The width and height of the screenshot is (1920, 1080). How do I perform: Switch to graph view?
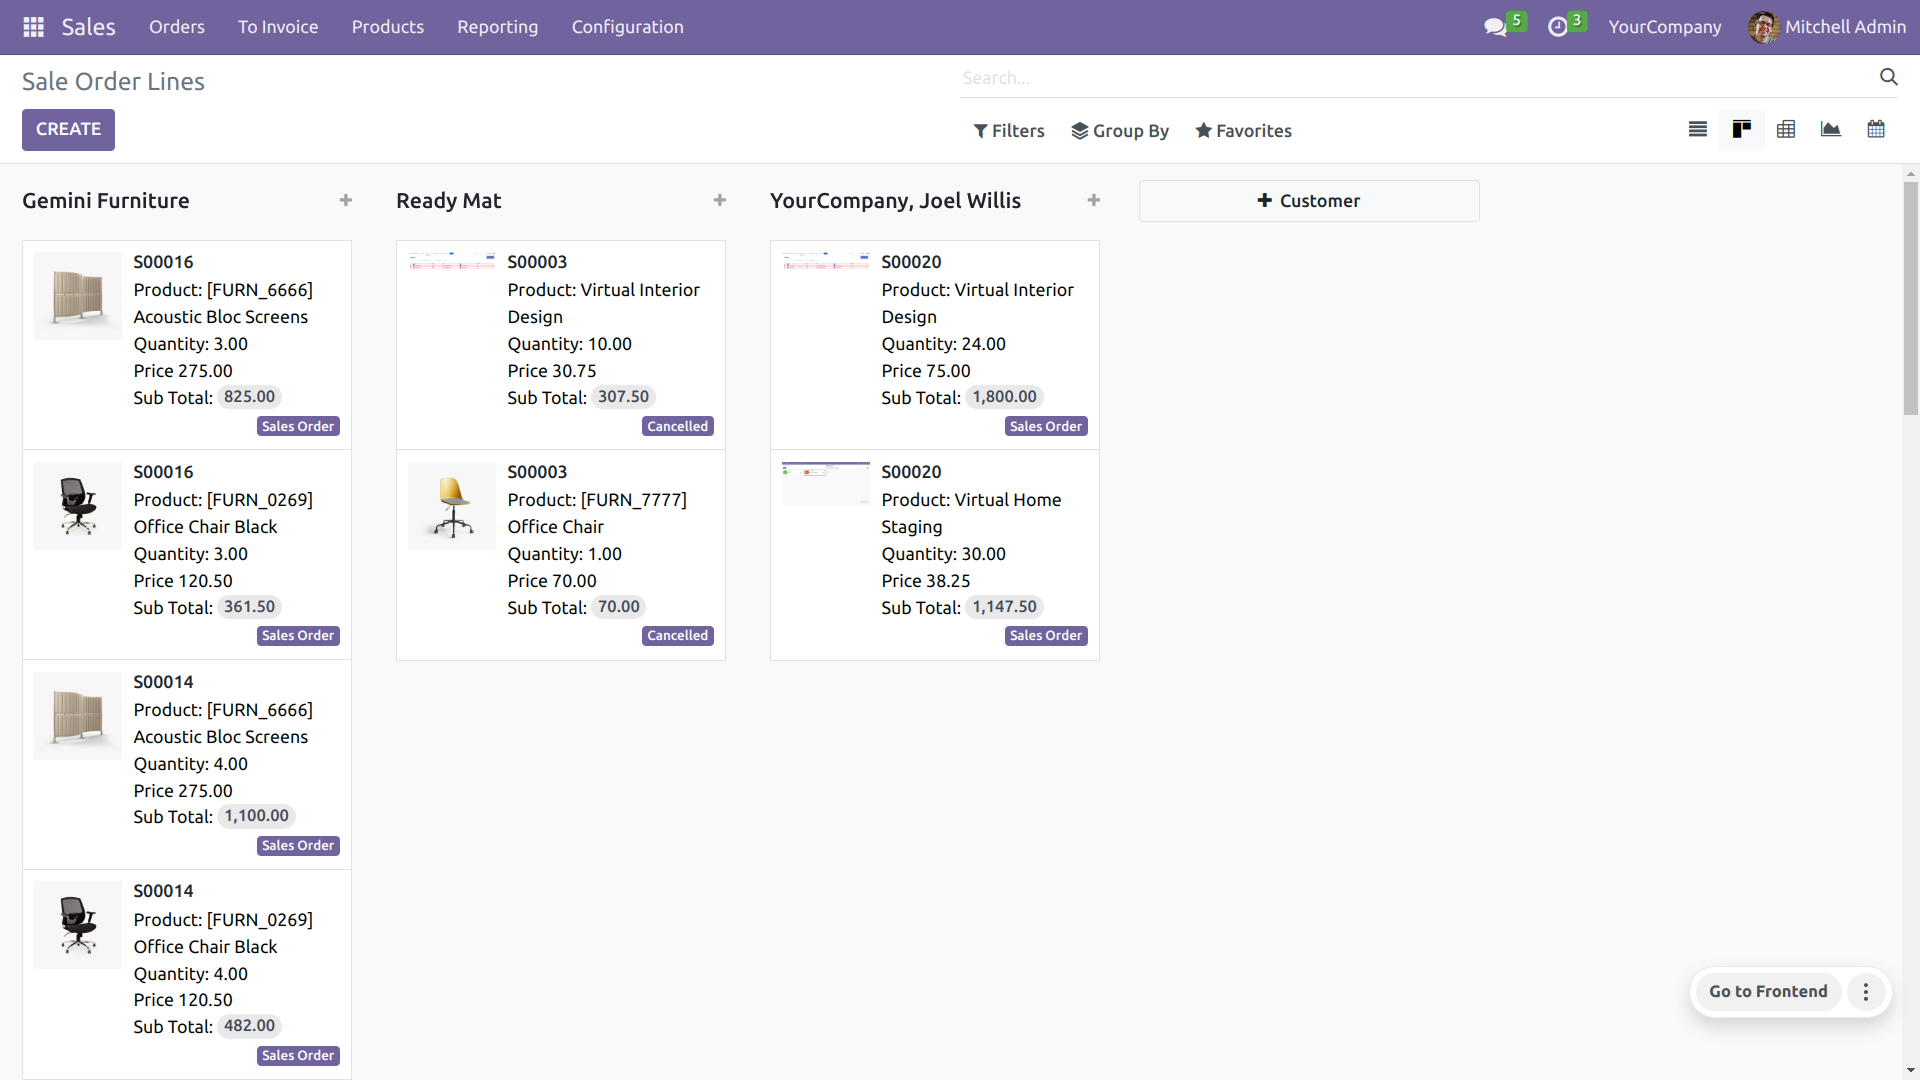1830,129
